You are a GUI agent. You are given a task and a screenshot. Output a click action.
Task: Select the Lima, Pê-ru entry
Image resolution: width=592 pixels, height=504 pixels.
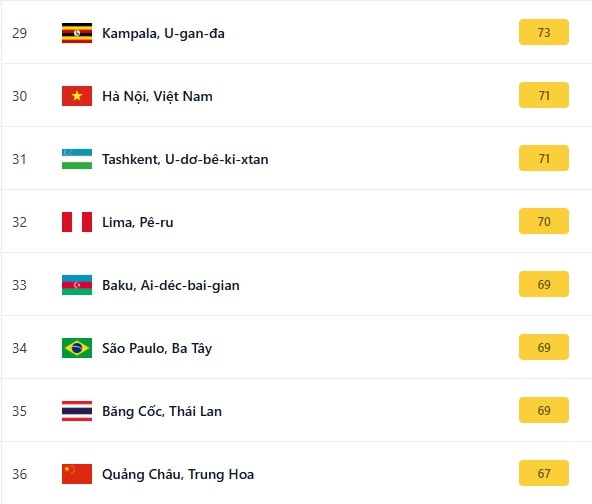[137, 222]
